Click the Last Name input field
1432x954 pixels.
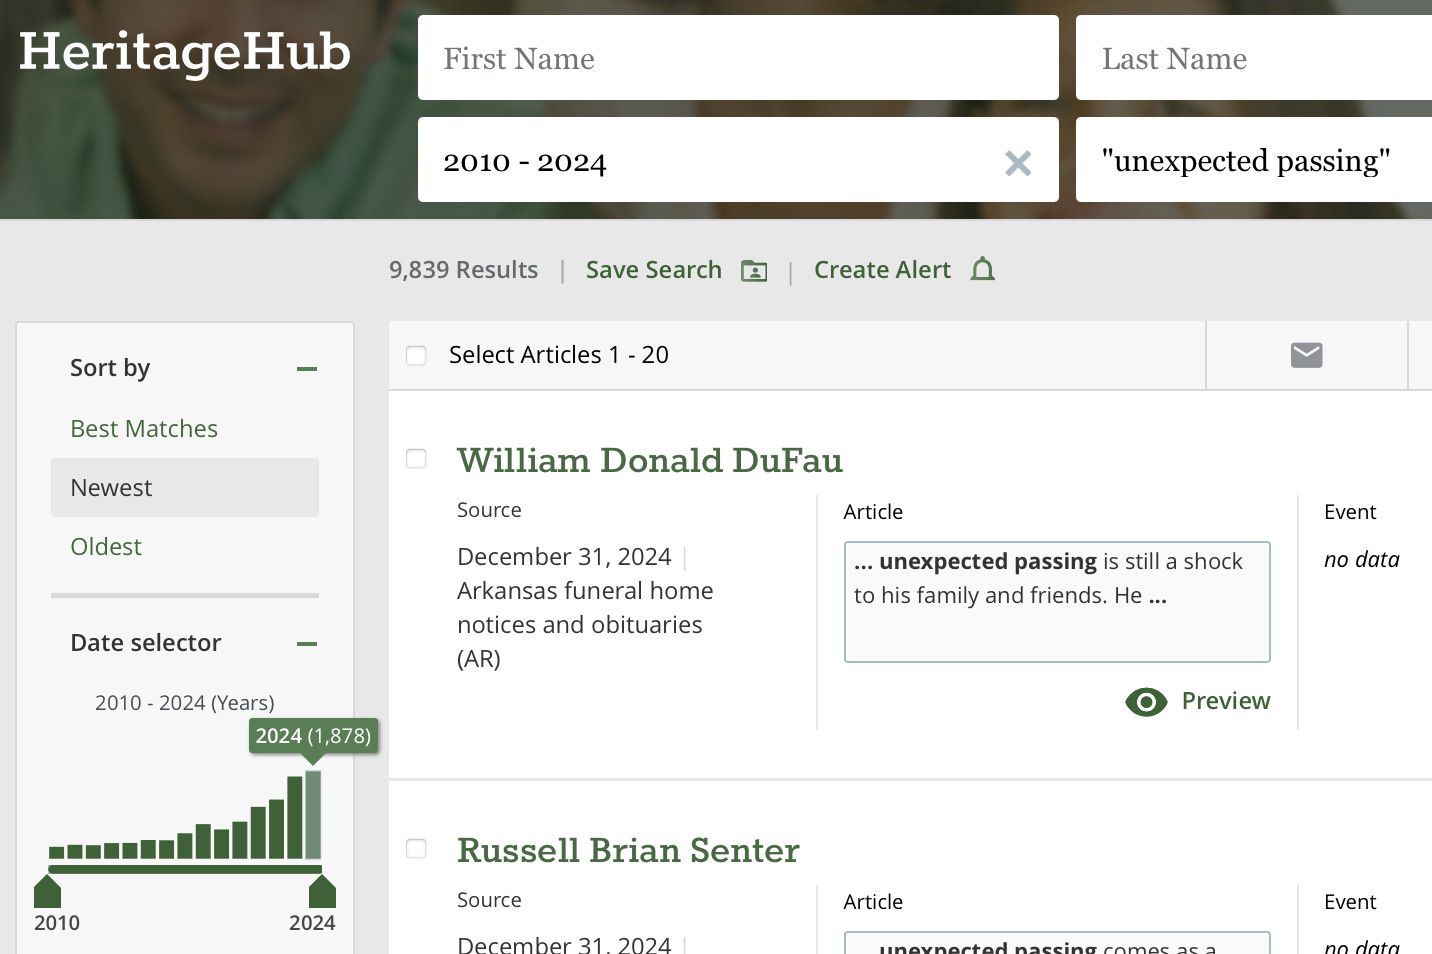tap(1254, 58)
